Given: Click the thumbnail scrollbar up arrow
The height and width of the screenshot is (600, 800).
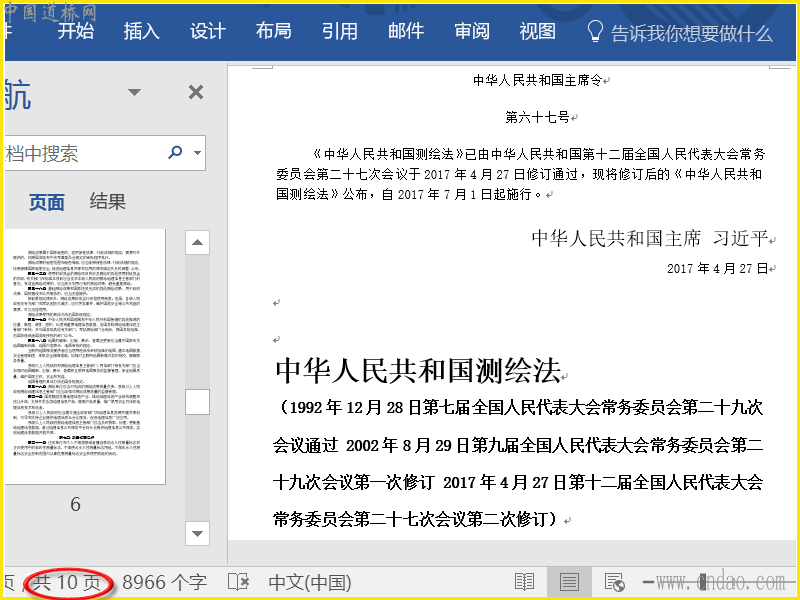Looking at the screenshot, I should [x=197, y=242].
